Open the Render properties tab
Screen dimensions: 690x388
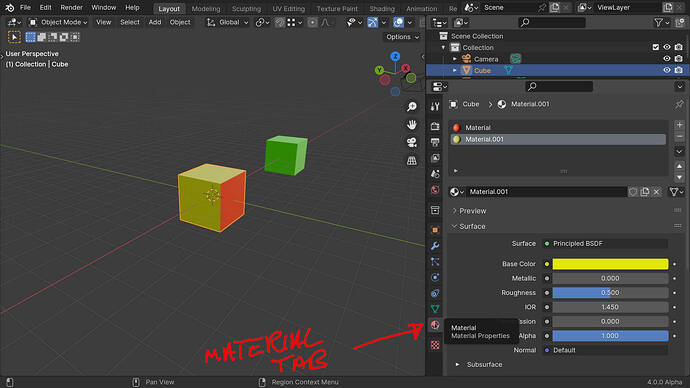pyautogui.click(x=435, y=126)
